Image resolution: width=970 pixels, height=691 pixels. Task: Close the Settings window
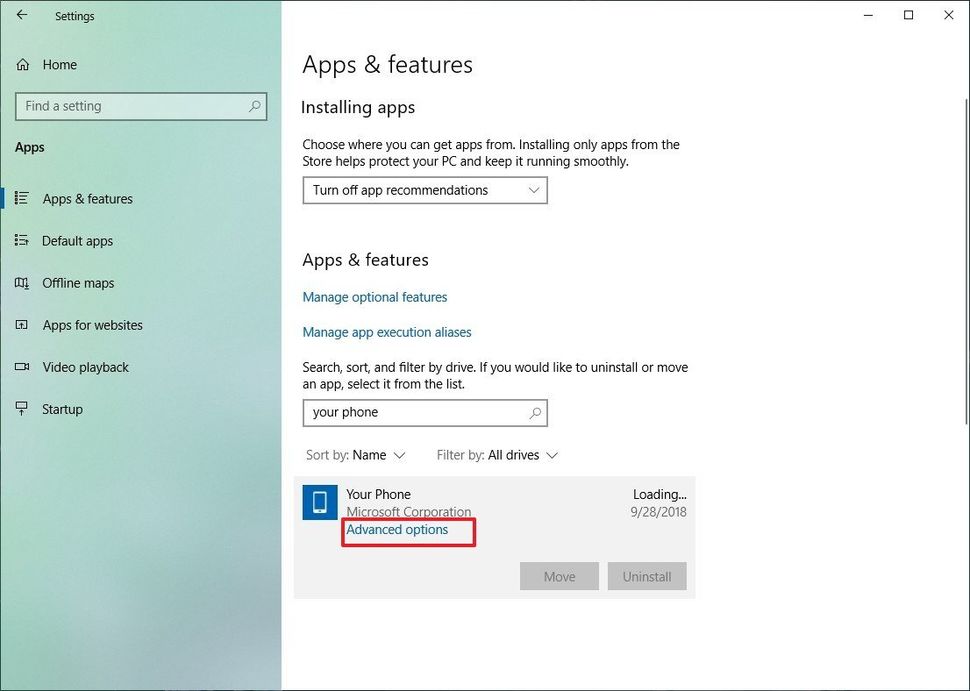[x=948, y=15]
